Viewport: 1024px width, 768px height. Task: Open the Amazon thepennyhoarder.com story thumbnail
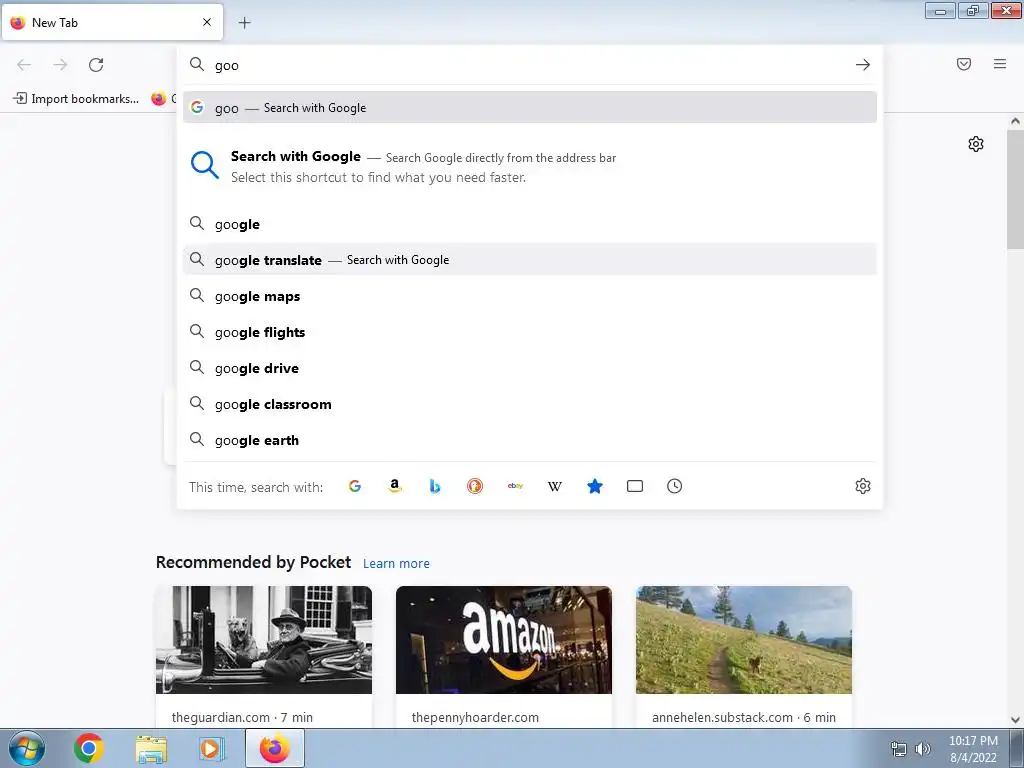click(504, 640)
